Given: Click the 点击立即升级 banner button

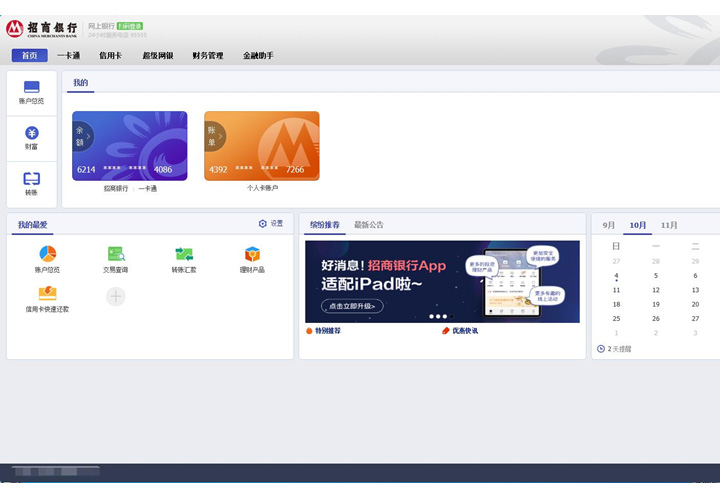Looking at the screenshot, I should click(352, 306).
